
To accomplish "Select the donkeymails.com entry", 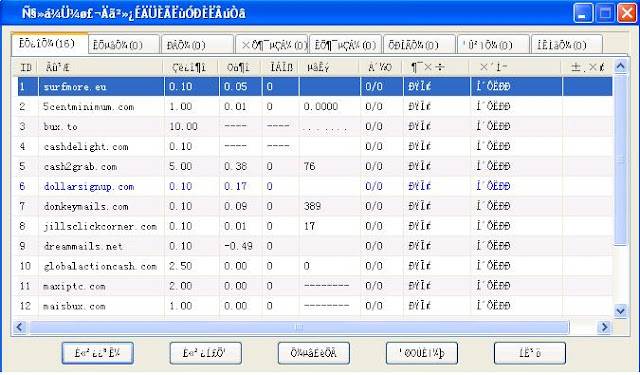I will [x=86, y=207].
